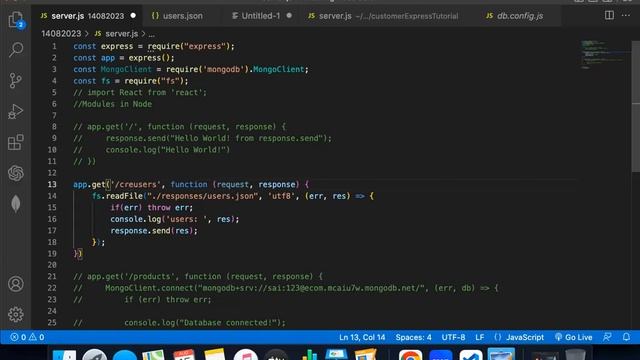Open the Search view in the activity bar

coord(16,50)
